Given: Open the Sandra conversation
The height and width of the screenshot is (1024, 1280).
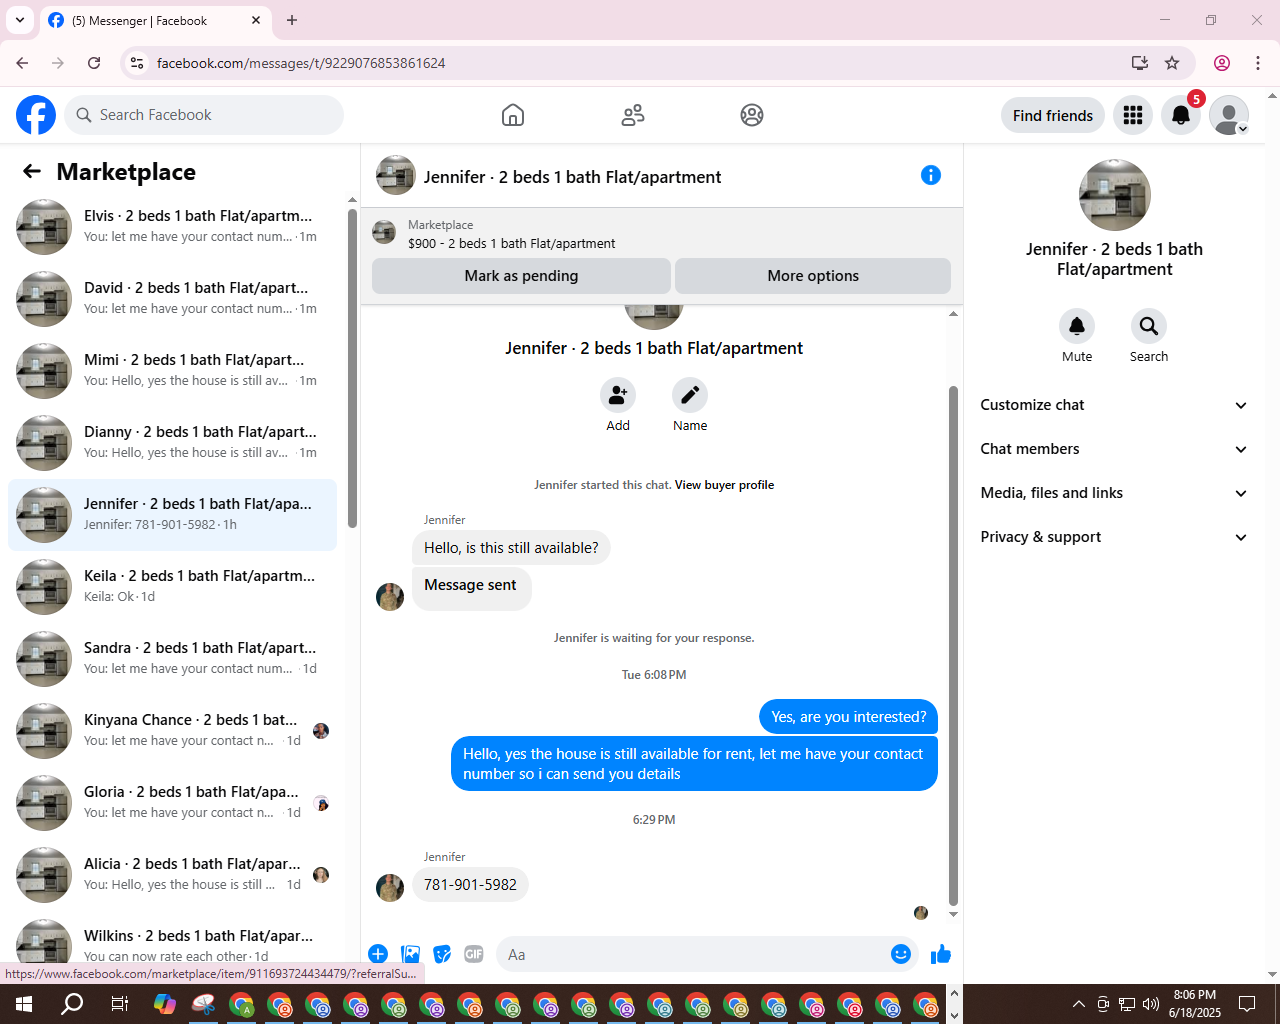Looking at the screenshot, I should point(172,659).
